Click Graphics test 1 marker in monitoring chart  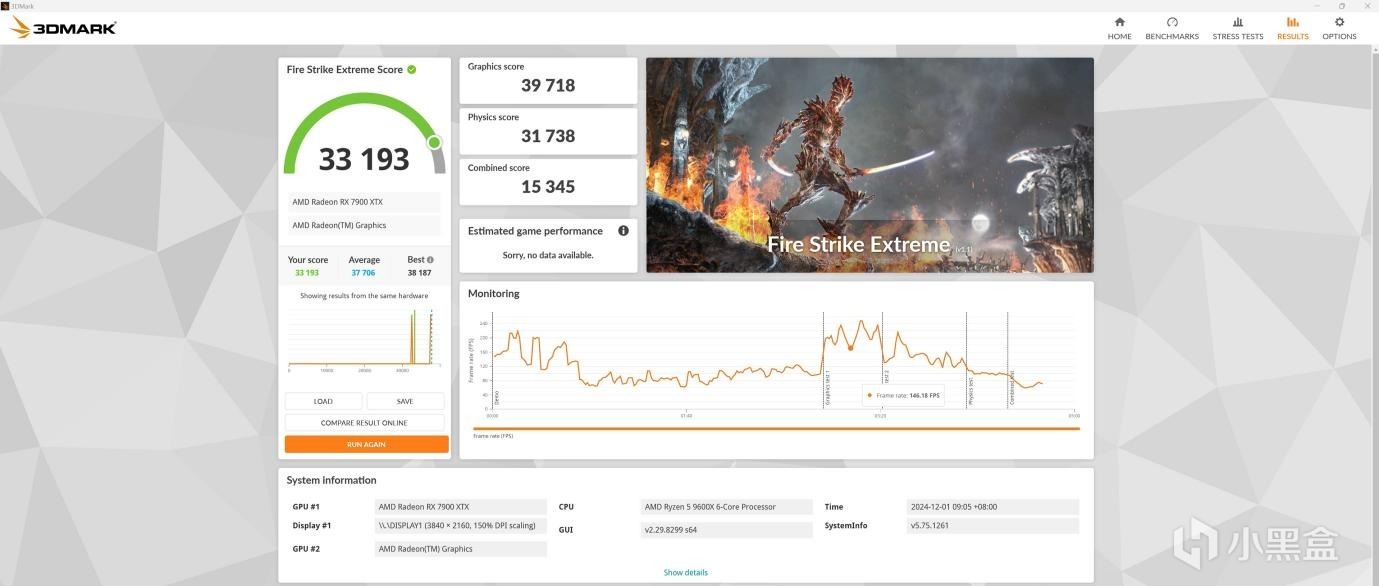pyautogui.click(x=826, y=385)
